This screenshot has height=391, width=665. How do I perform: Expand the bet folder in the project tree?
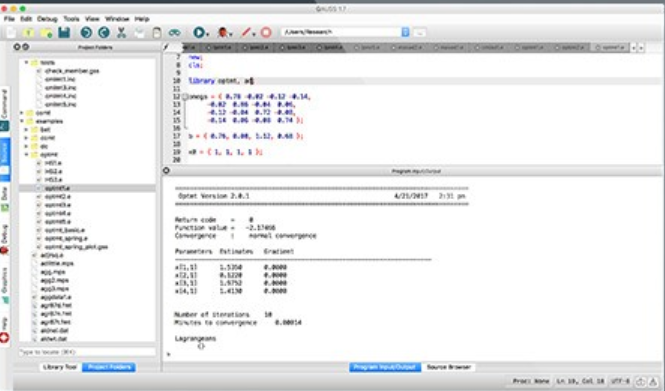pos(26,130)
